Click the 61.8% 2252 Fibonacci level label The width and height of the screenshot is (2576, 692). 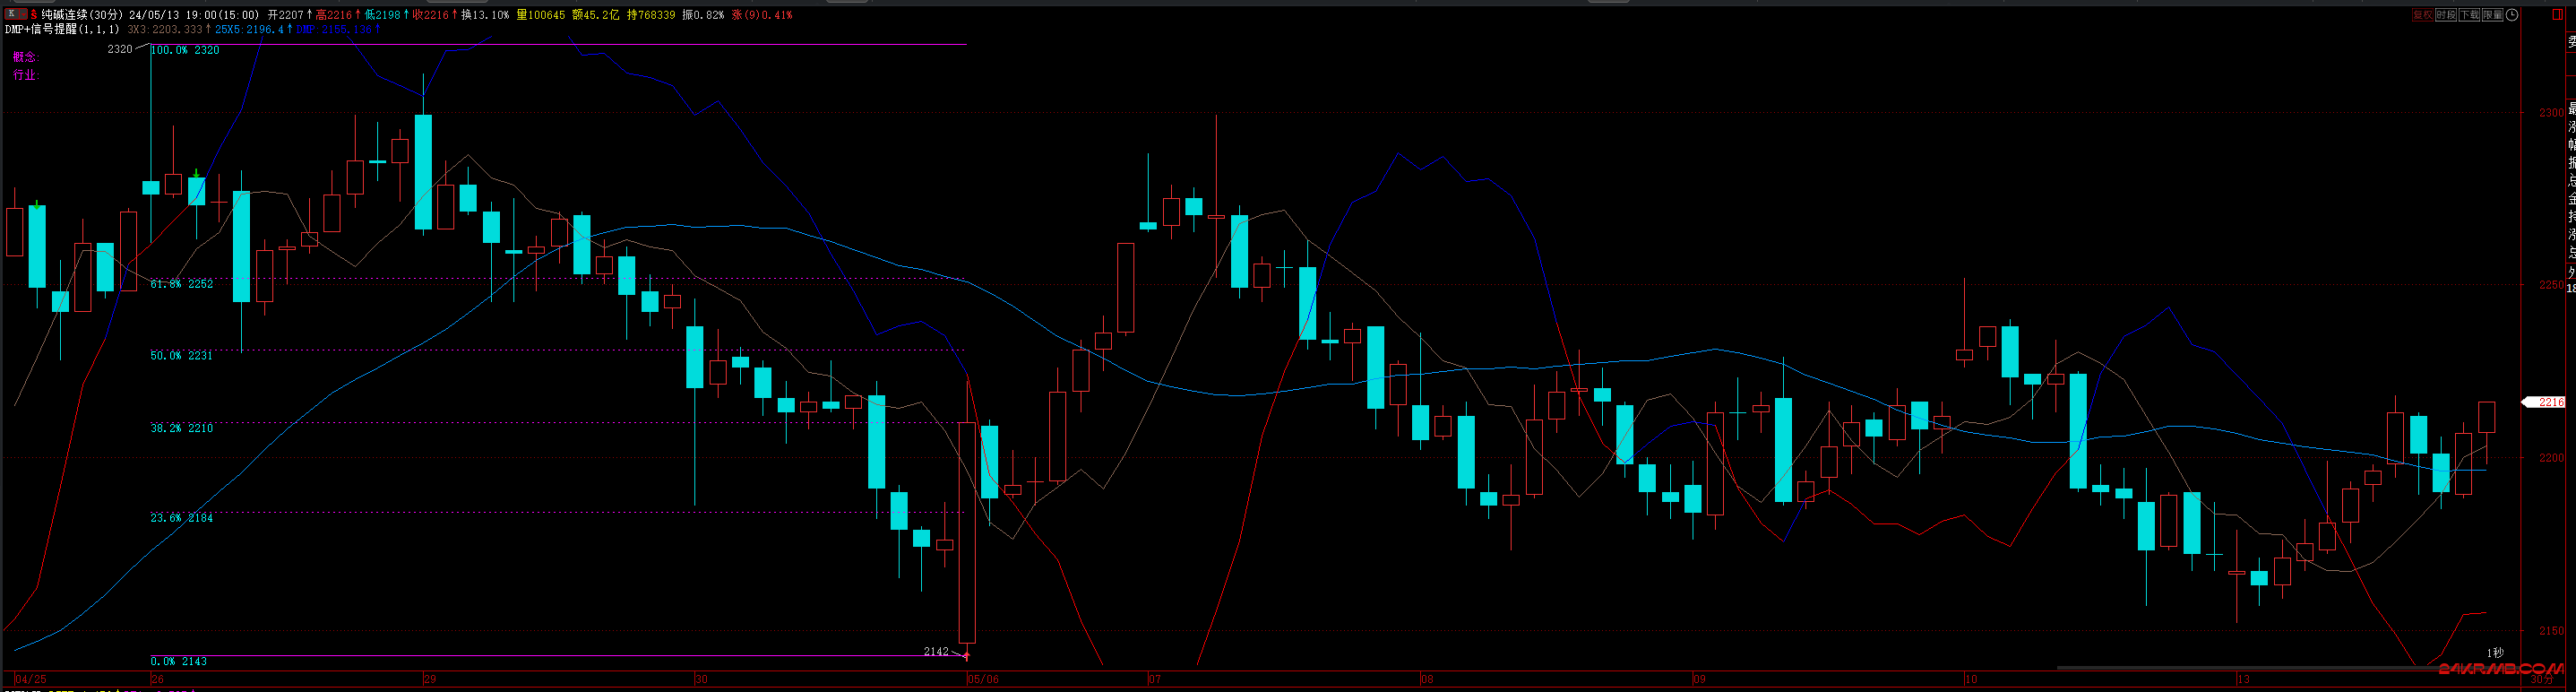pyautogui.click(x=182, y=284)
